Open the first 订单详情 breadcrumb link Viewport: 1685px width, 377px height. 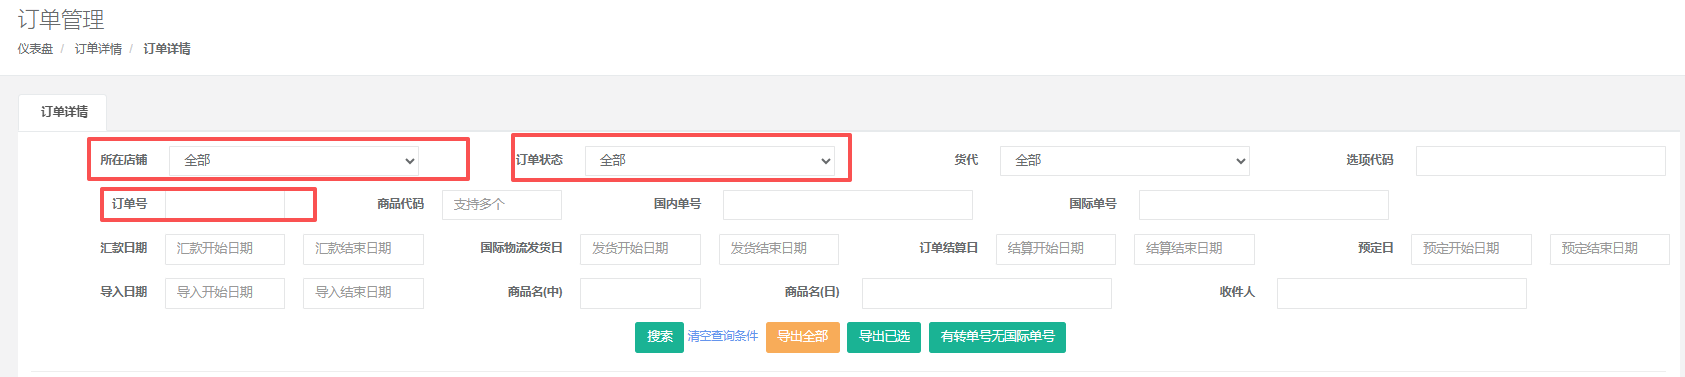98,49
